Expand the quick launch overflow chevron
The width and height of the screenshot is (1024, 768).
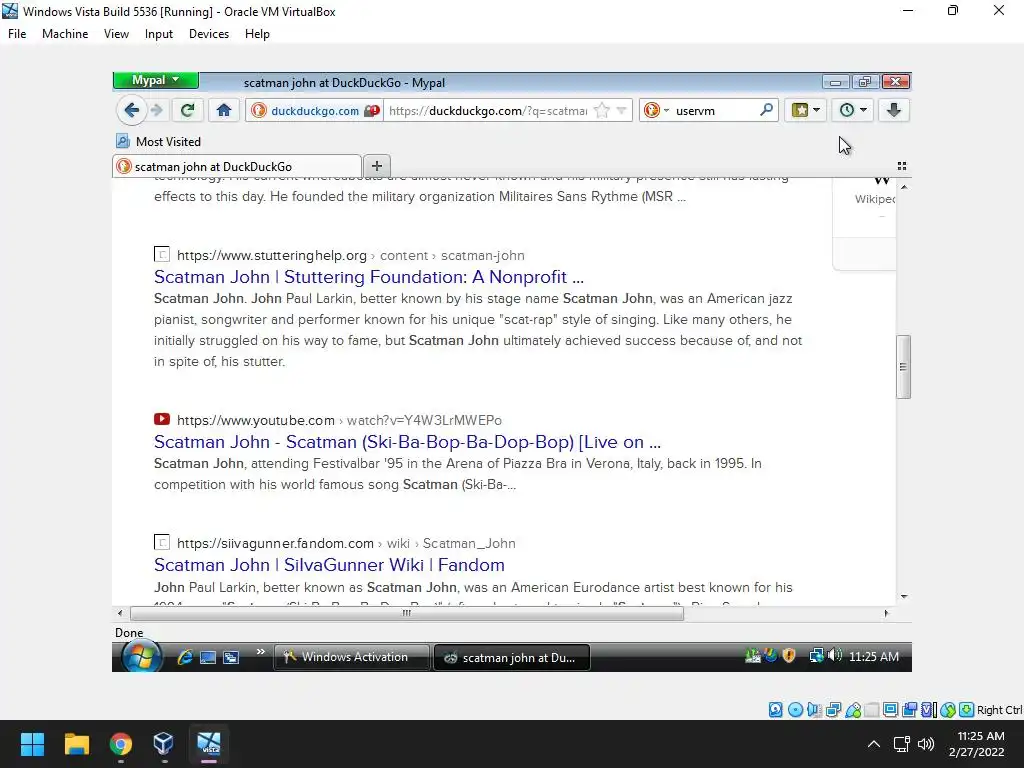click(261, 651)
